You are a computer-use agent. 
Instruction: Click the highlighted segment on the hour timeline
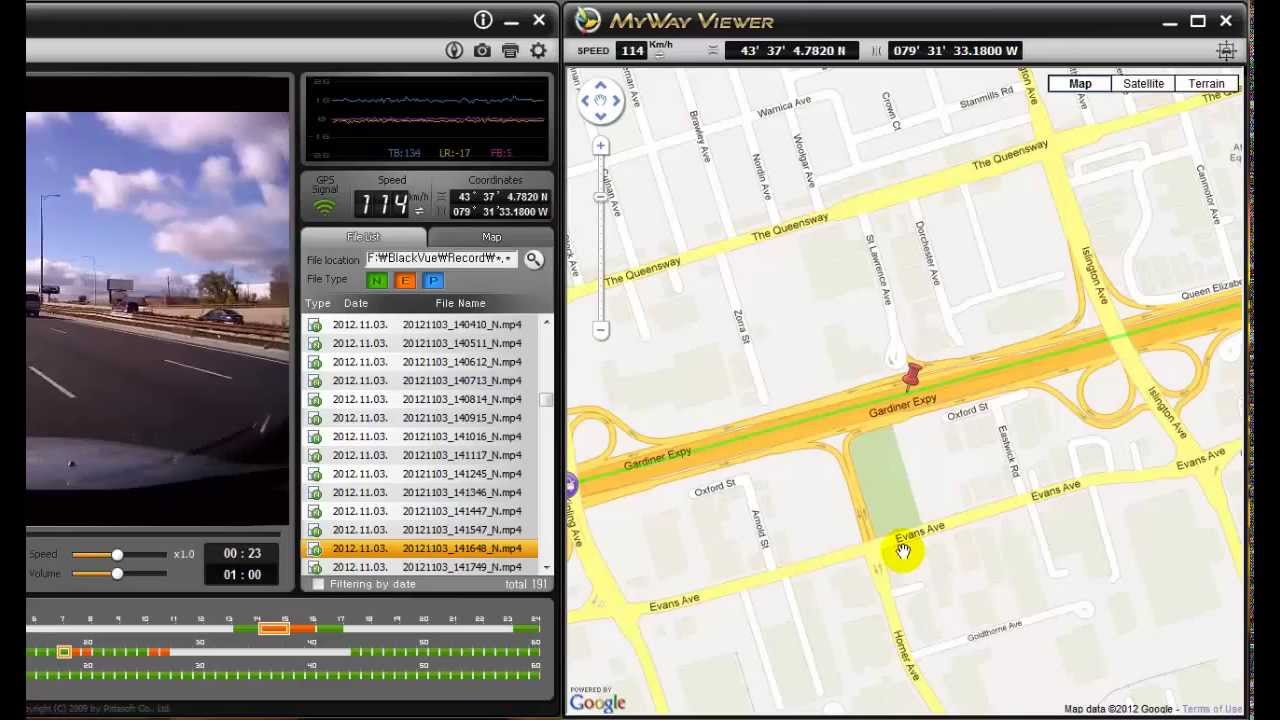click(x=274, y=628)
